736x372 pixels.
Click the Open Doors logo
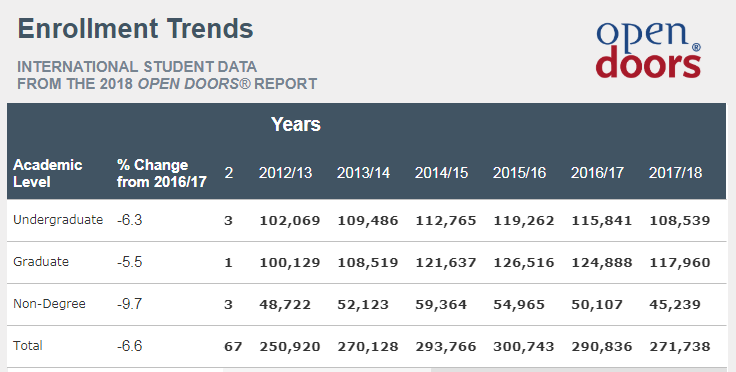click(648, 50)
